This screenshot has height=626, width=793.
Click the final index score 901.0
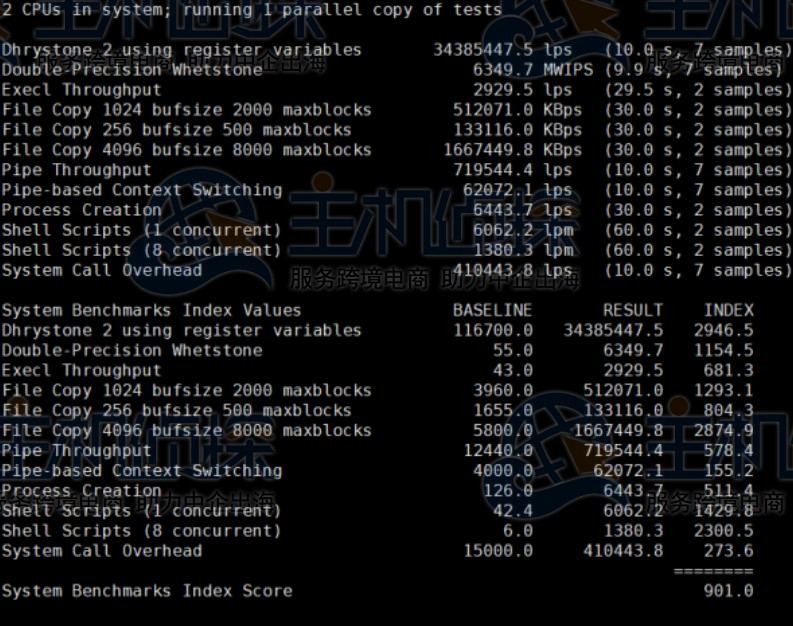click(x=728, y=591)
